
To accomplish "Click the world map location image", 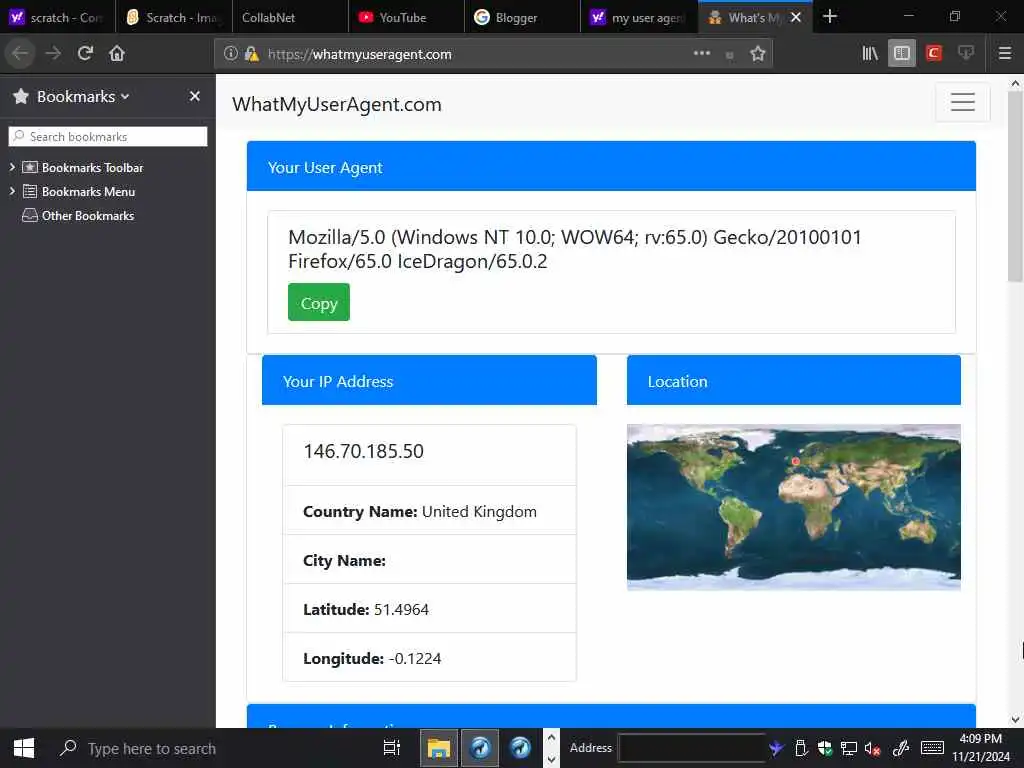I will [x=793, y=507].
